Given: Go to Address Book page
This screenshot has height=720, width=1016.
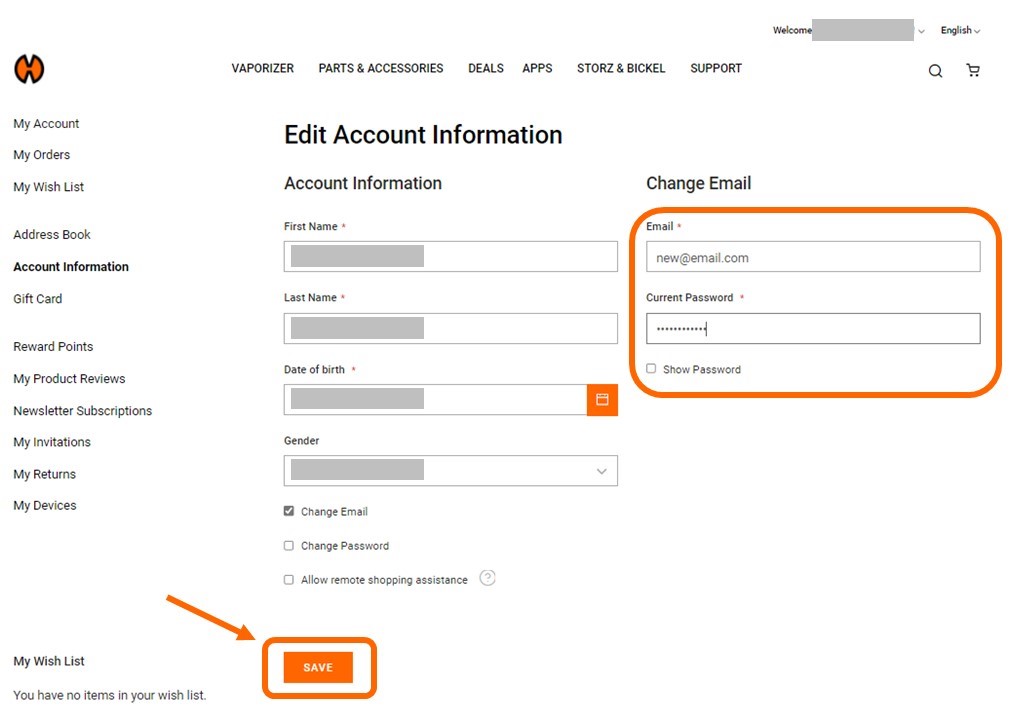Looking at the screenshot, I should pos(52,235).
